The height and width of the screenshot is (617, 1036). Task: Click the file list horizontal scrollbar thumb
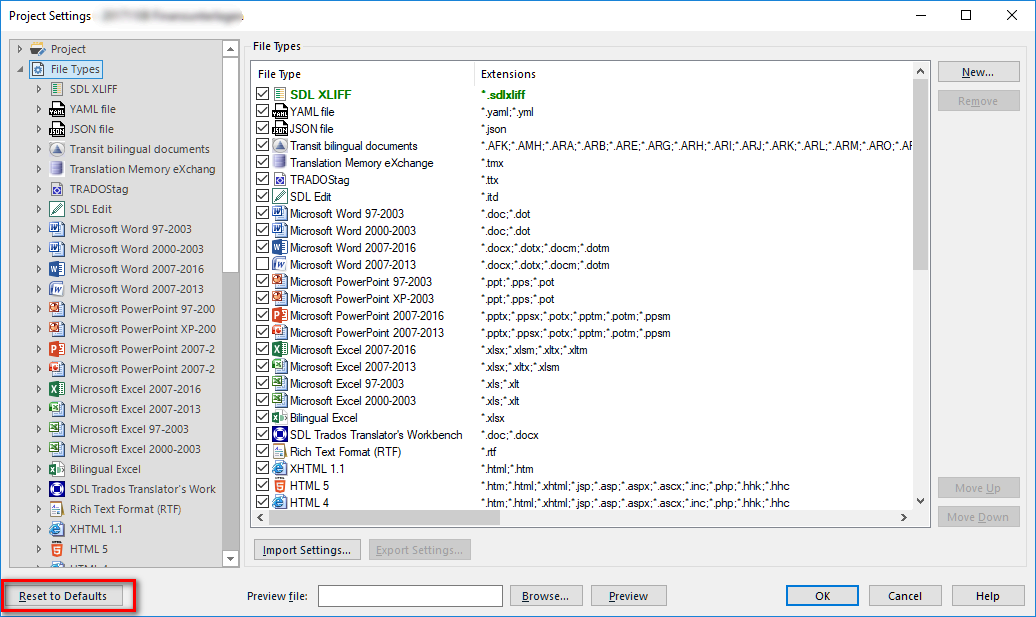coord(384,518)
